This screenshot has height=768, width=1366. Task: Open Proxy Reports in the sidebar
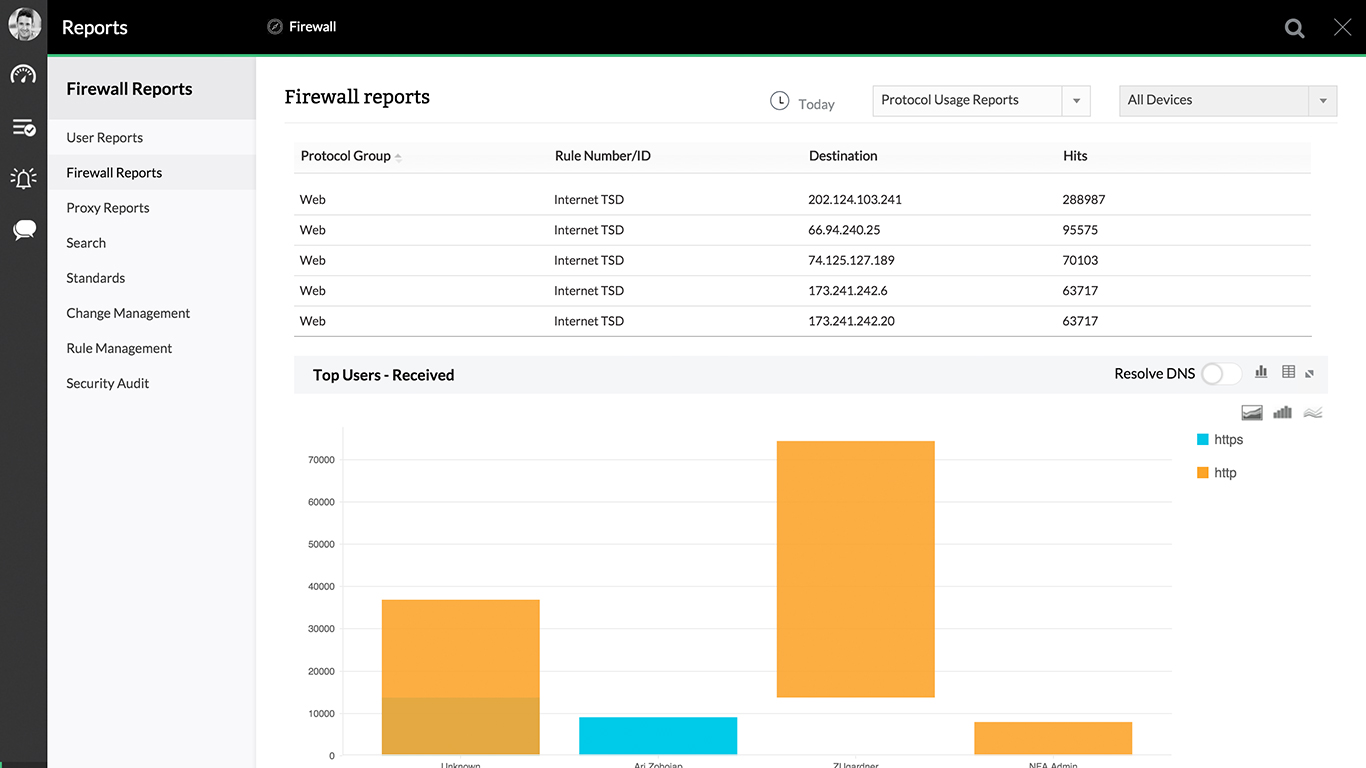click(x=108, y=208)
